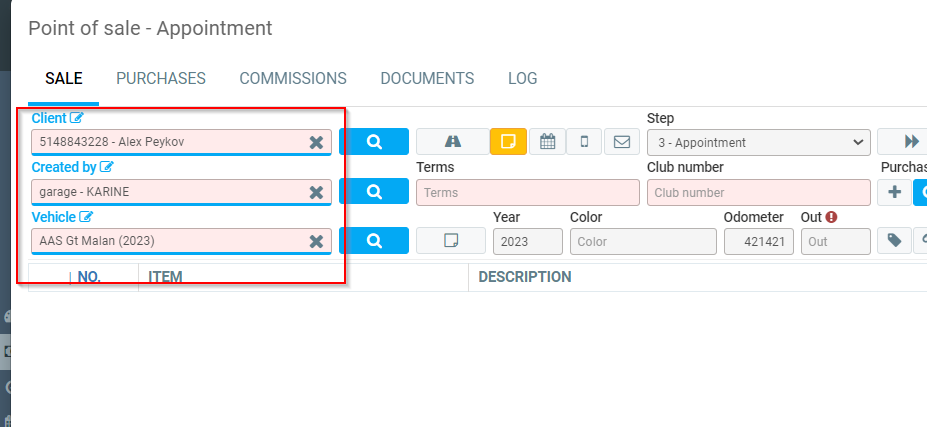927x427 pixels.
Task: Clear the Client field with X icon
Action: coord(316,143)
